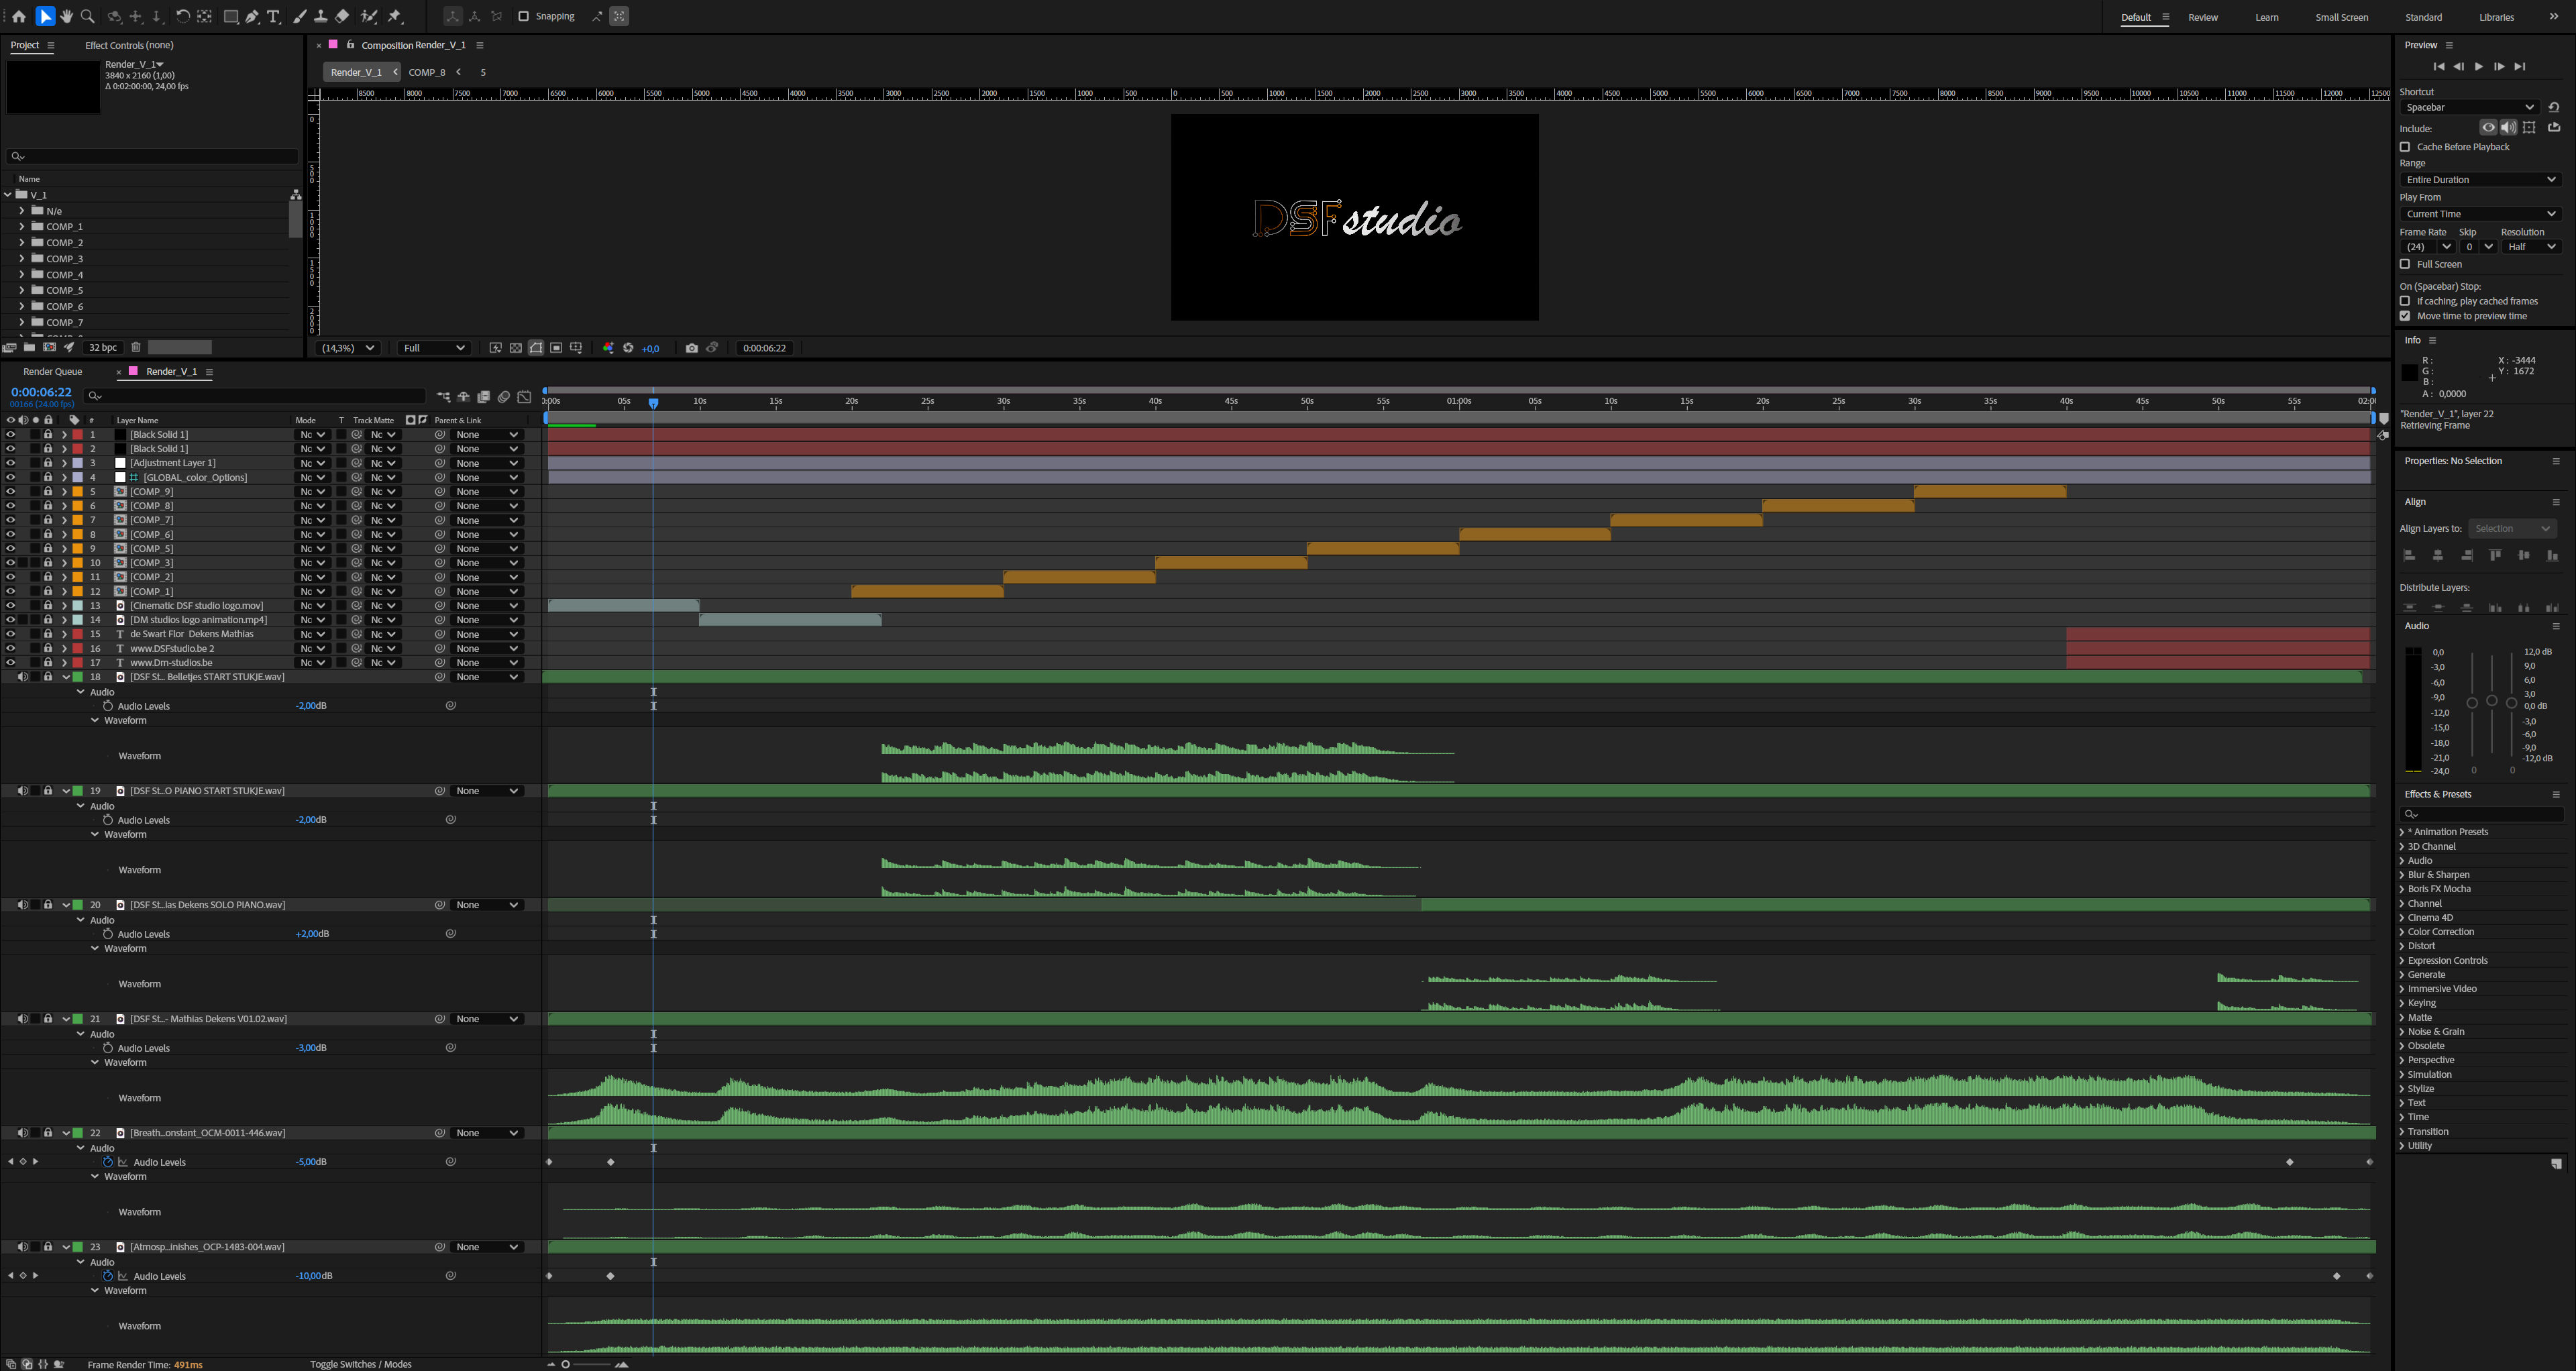The height and width of the screenshot is (1371, 2576).
Task: Expand the COMP_3 folder in Project panel
Action: click(x=21, y=259)
